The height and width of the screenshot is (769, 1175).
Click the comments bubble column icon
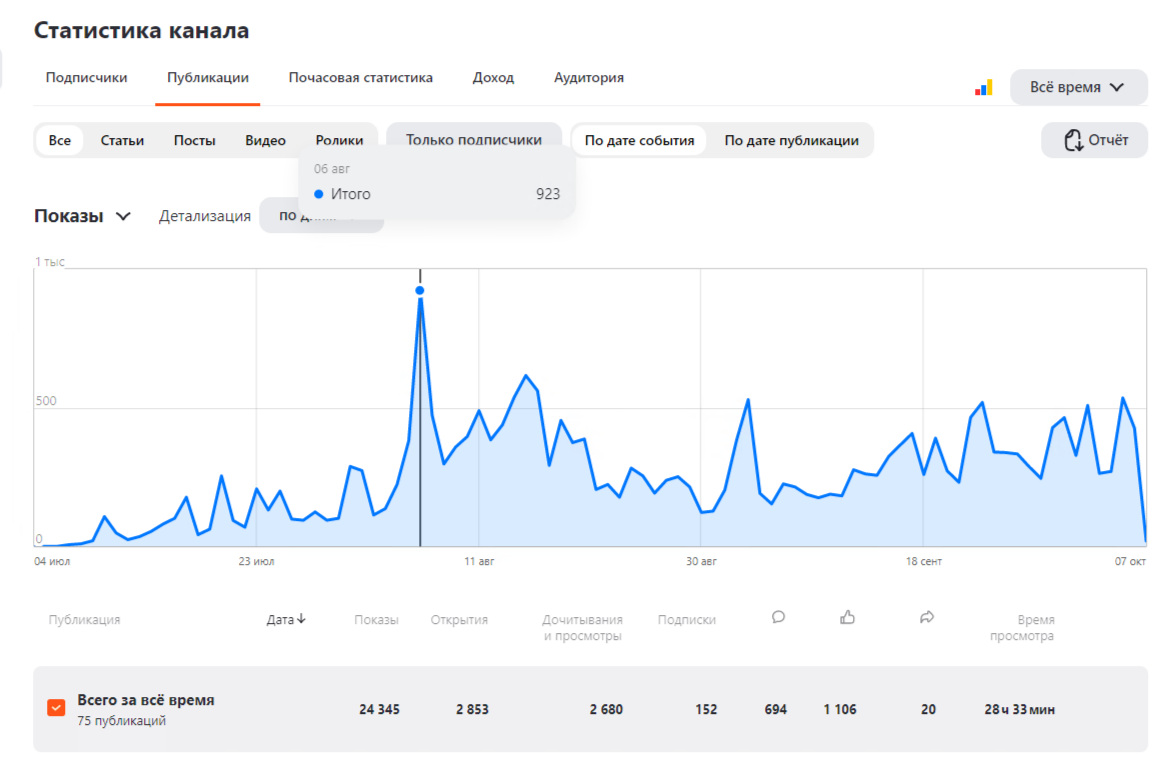pos(779,617)
